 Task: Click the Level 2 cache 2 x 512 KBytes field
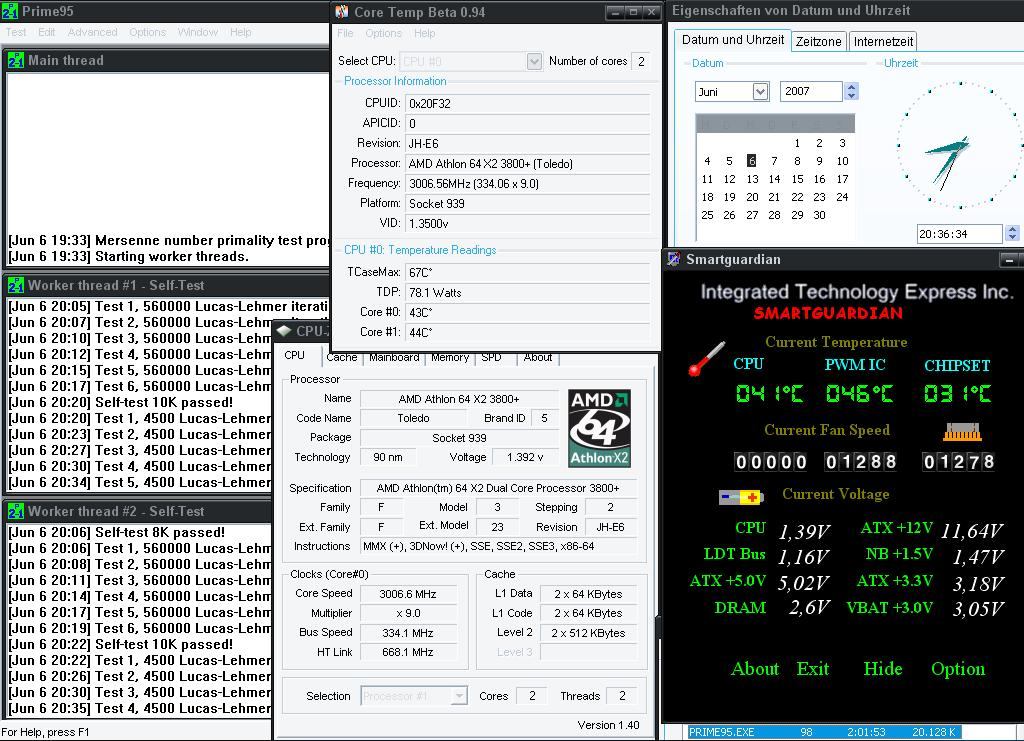(588, 633)
